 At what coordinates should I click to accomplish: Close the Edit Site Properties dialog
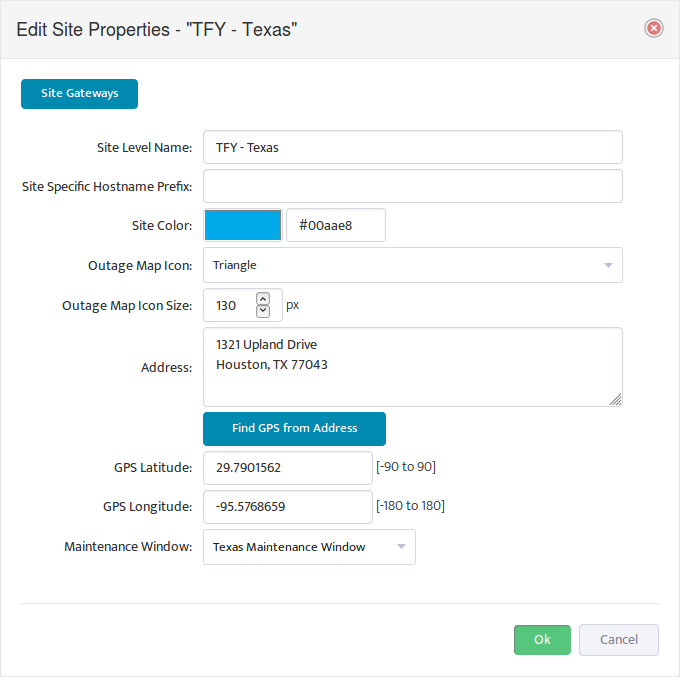tap(654, 29)
